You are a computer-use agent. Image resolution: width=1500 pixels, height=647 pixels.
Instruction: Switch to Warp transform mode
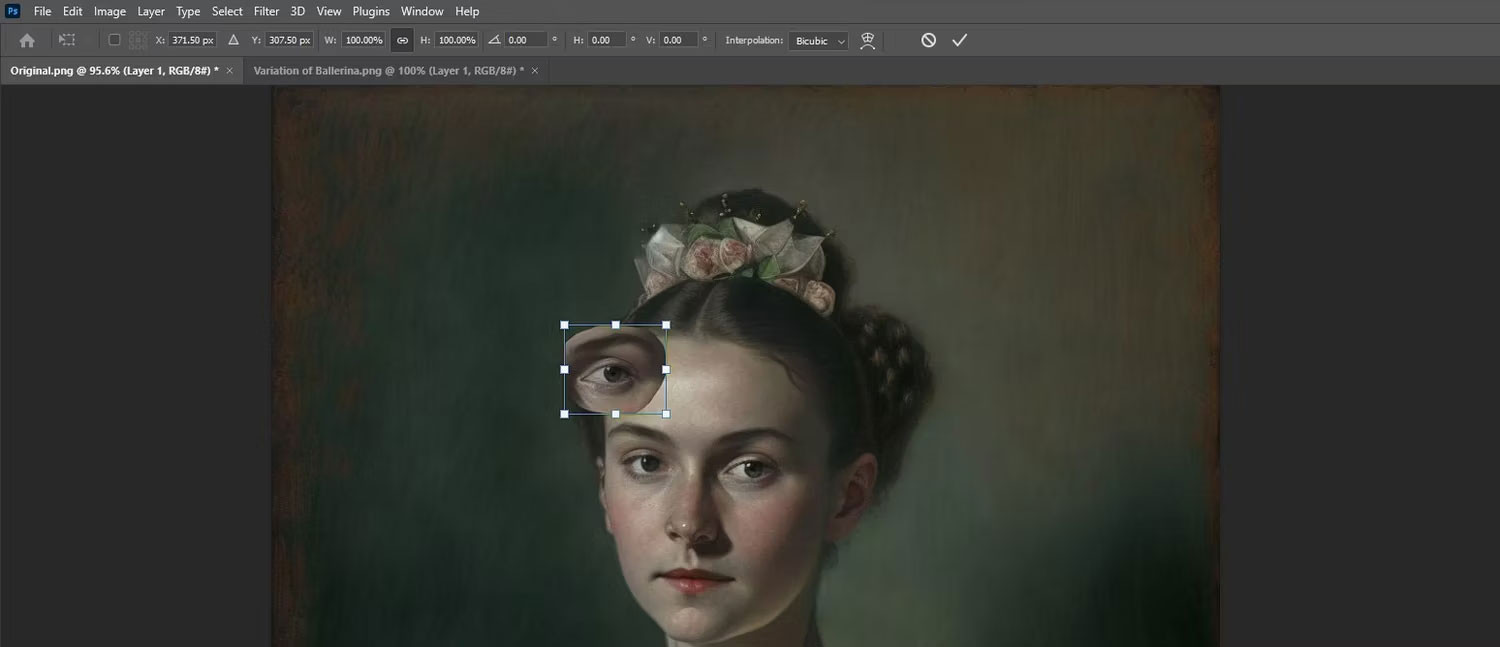pyautogui.click(x=866, y=40)
